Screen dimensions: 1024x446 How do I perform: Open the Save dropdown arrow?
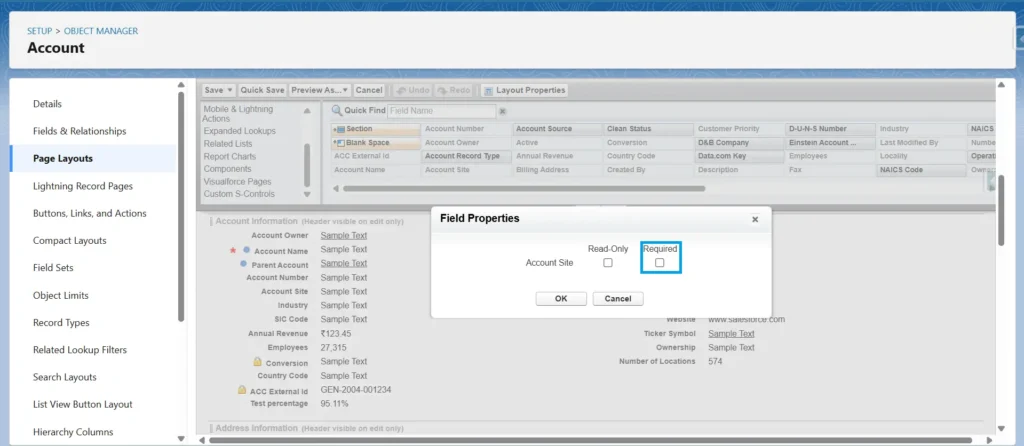(230, 90)
